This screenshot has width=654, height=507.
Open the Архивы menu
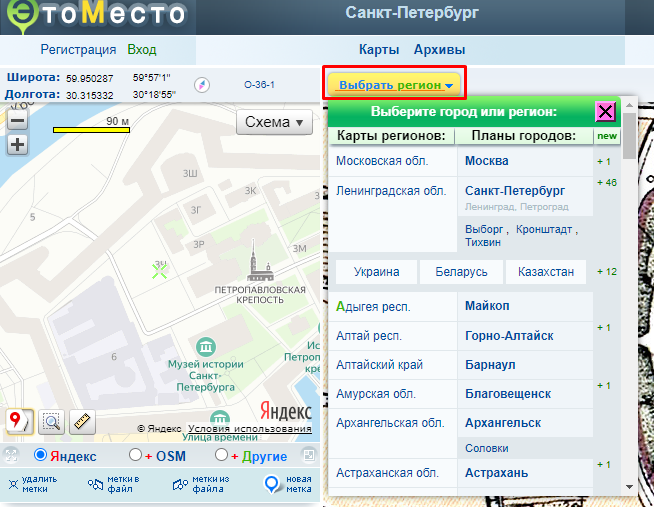pos(439,50)
